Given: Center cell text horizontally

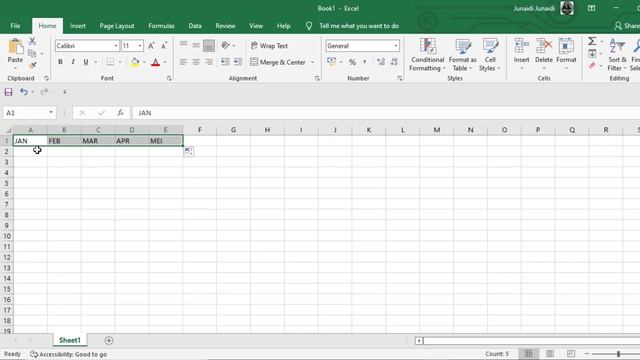Looking at the screenshot, I should tap(196, 62).
